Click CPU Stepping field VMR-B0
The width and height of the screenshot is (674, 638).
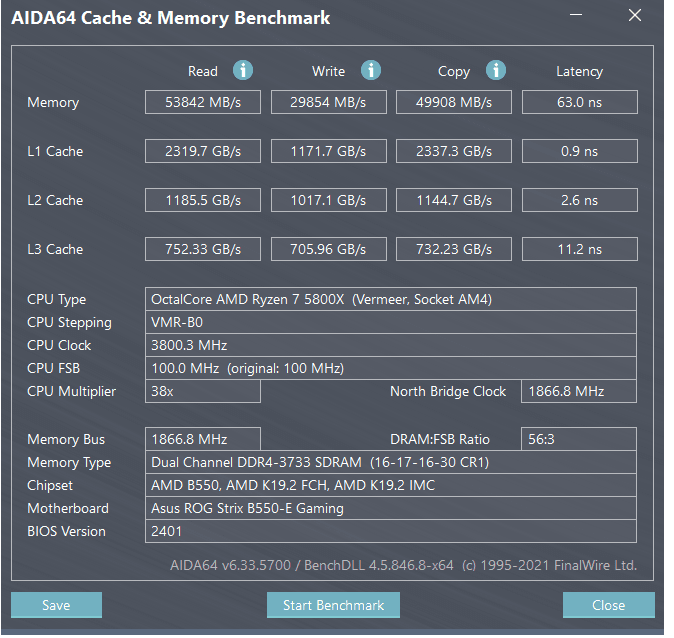(391, 322)
